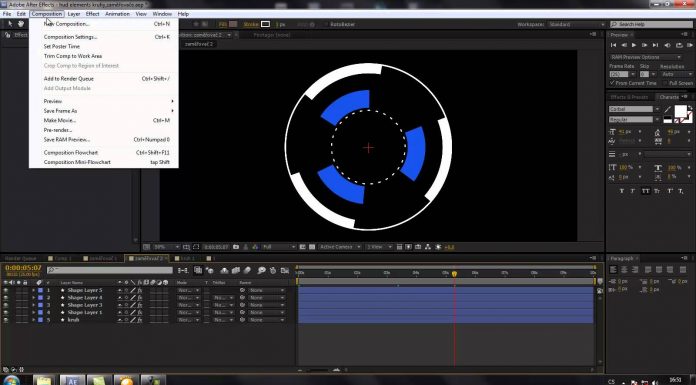
Task: Enable Frame Blending switch in timeline
Action: [236, 270]
